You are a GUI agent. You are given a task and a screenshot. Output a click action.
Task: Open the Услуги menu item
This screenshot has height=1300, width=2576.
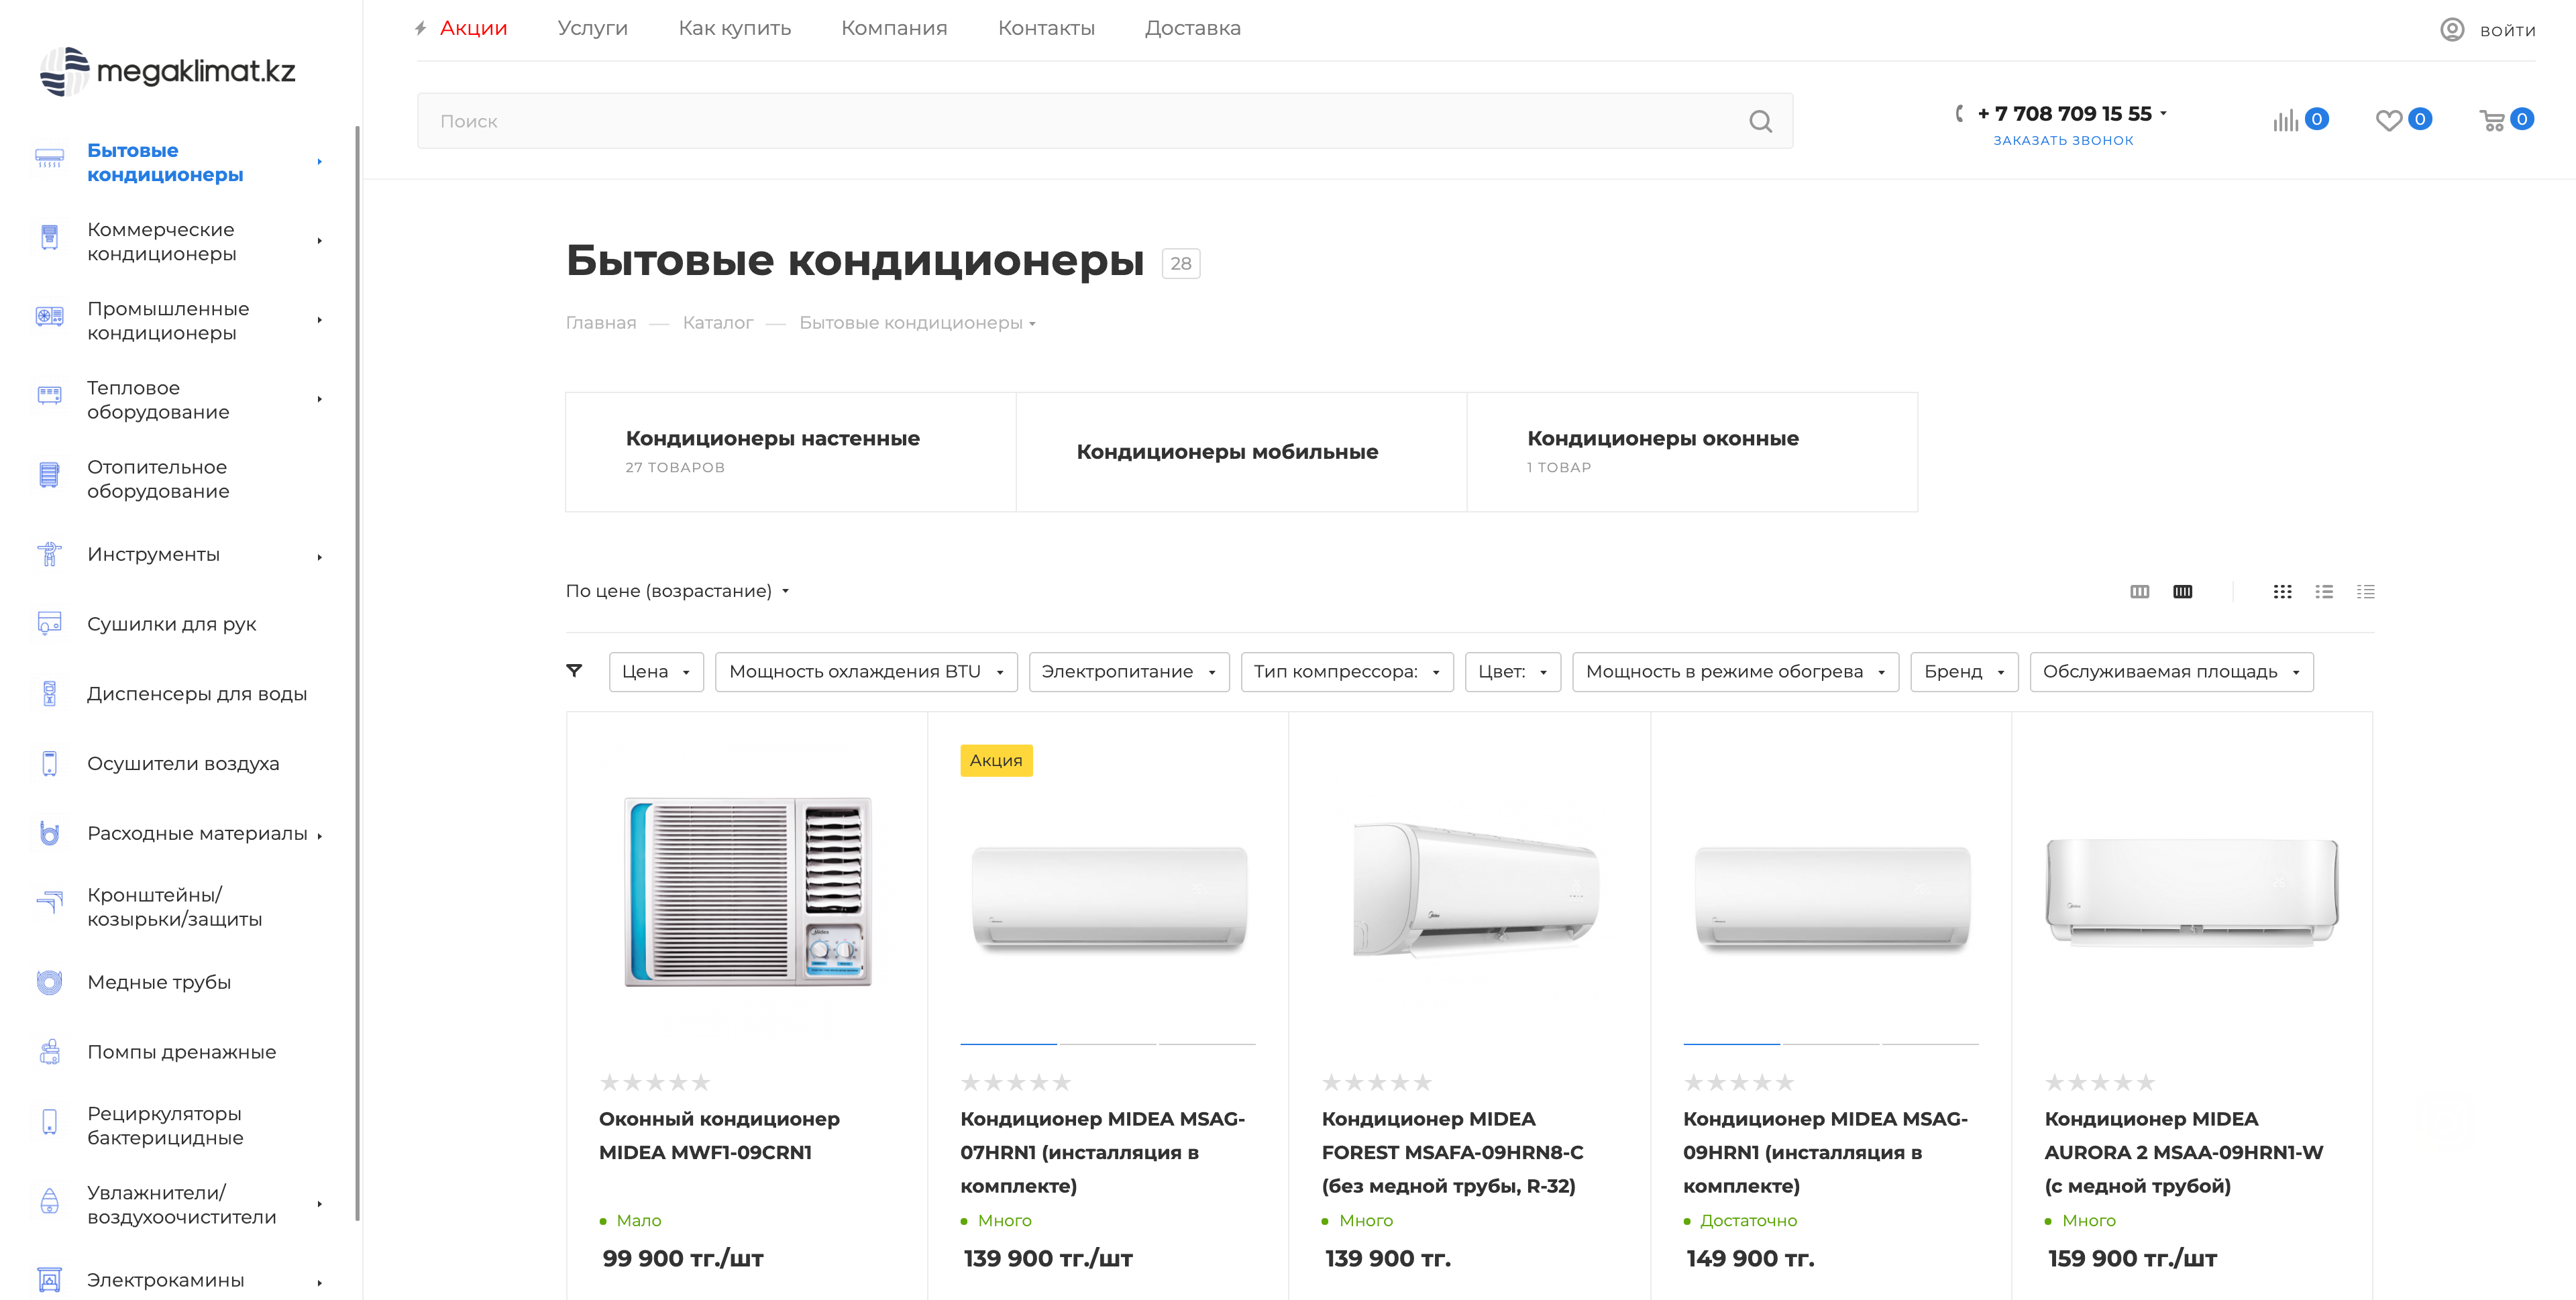(592, 28)
